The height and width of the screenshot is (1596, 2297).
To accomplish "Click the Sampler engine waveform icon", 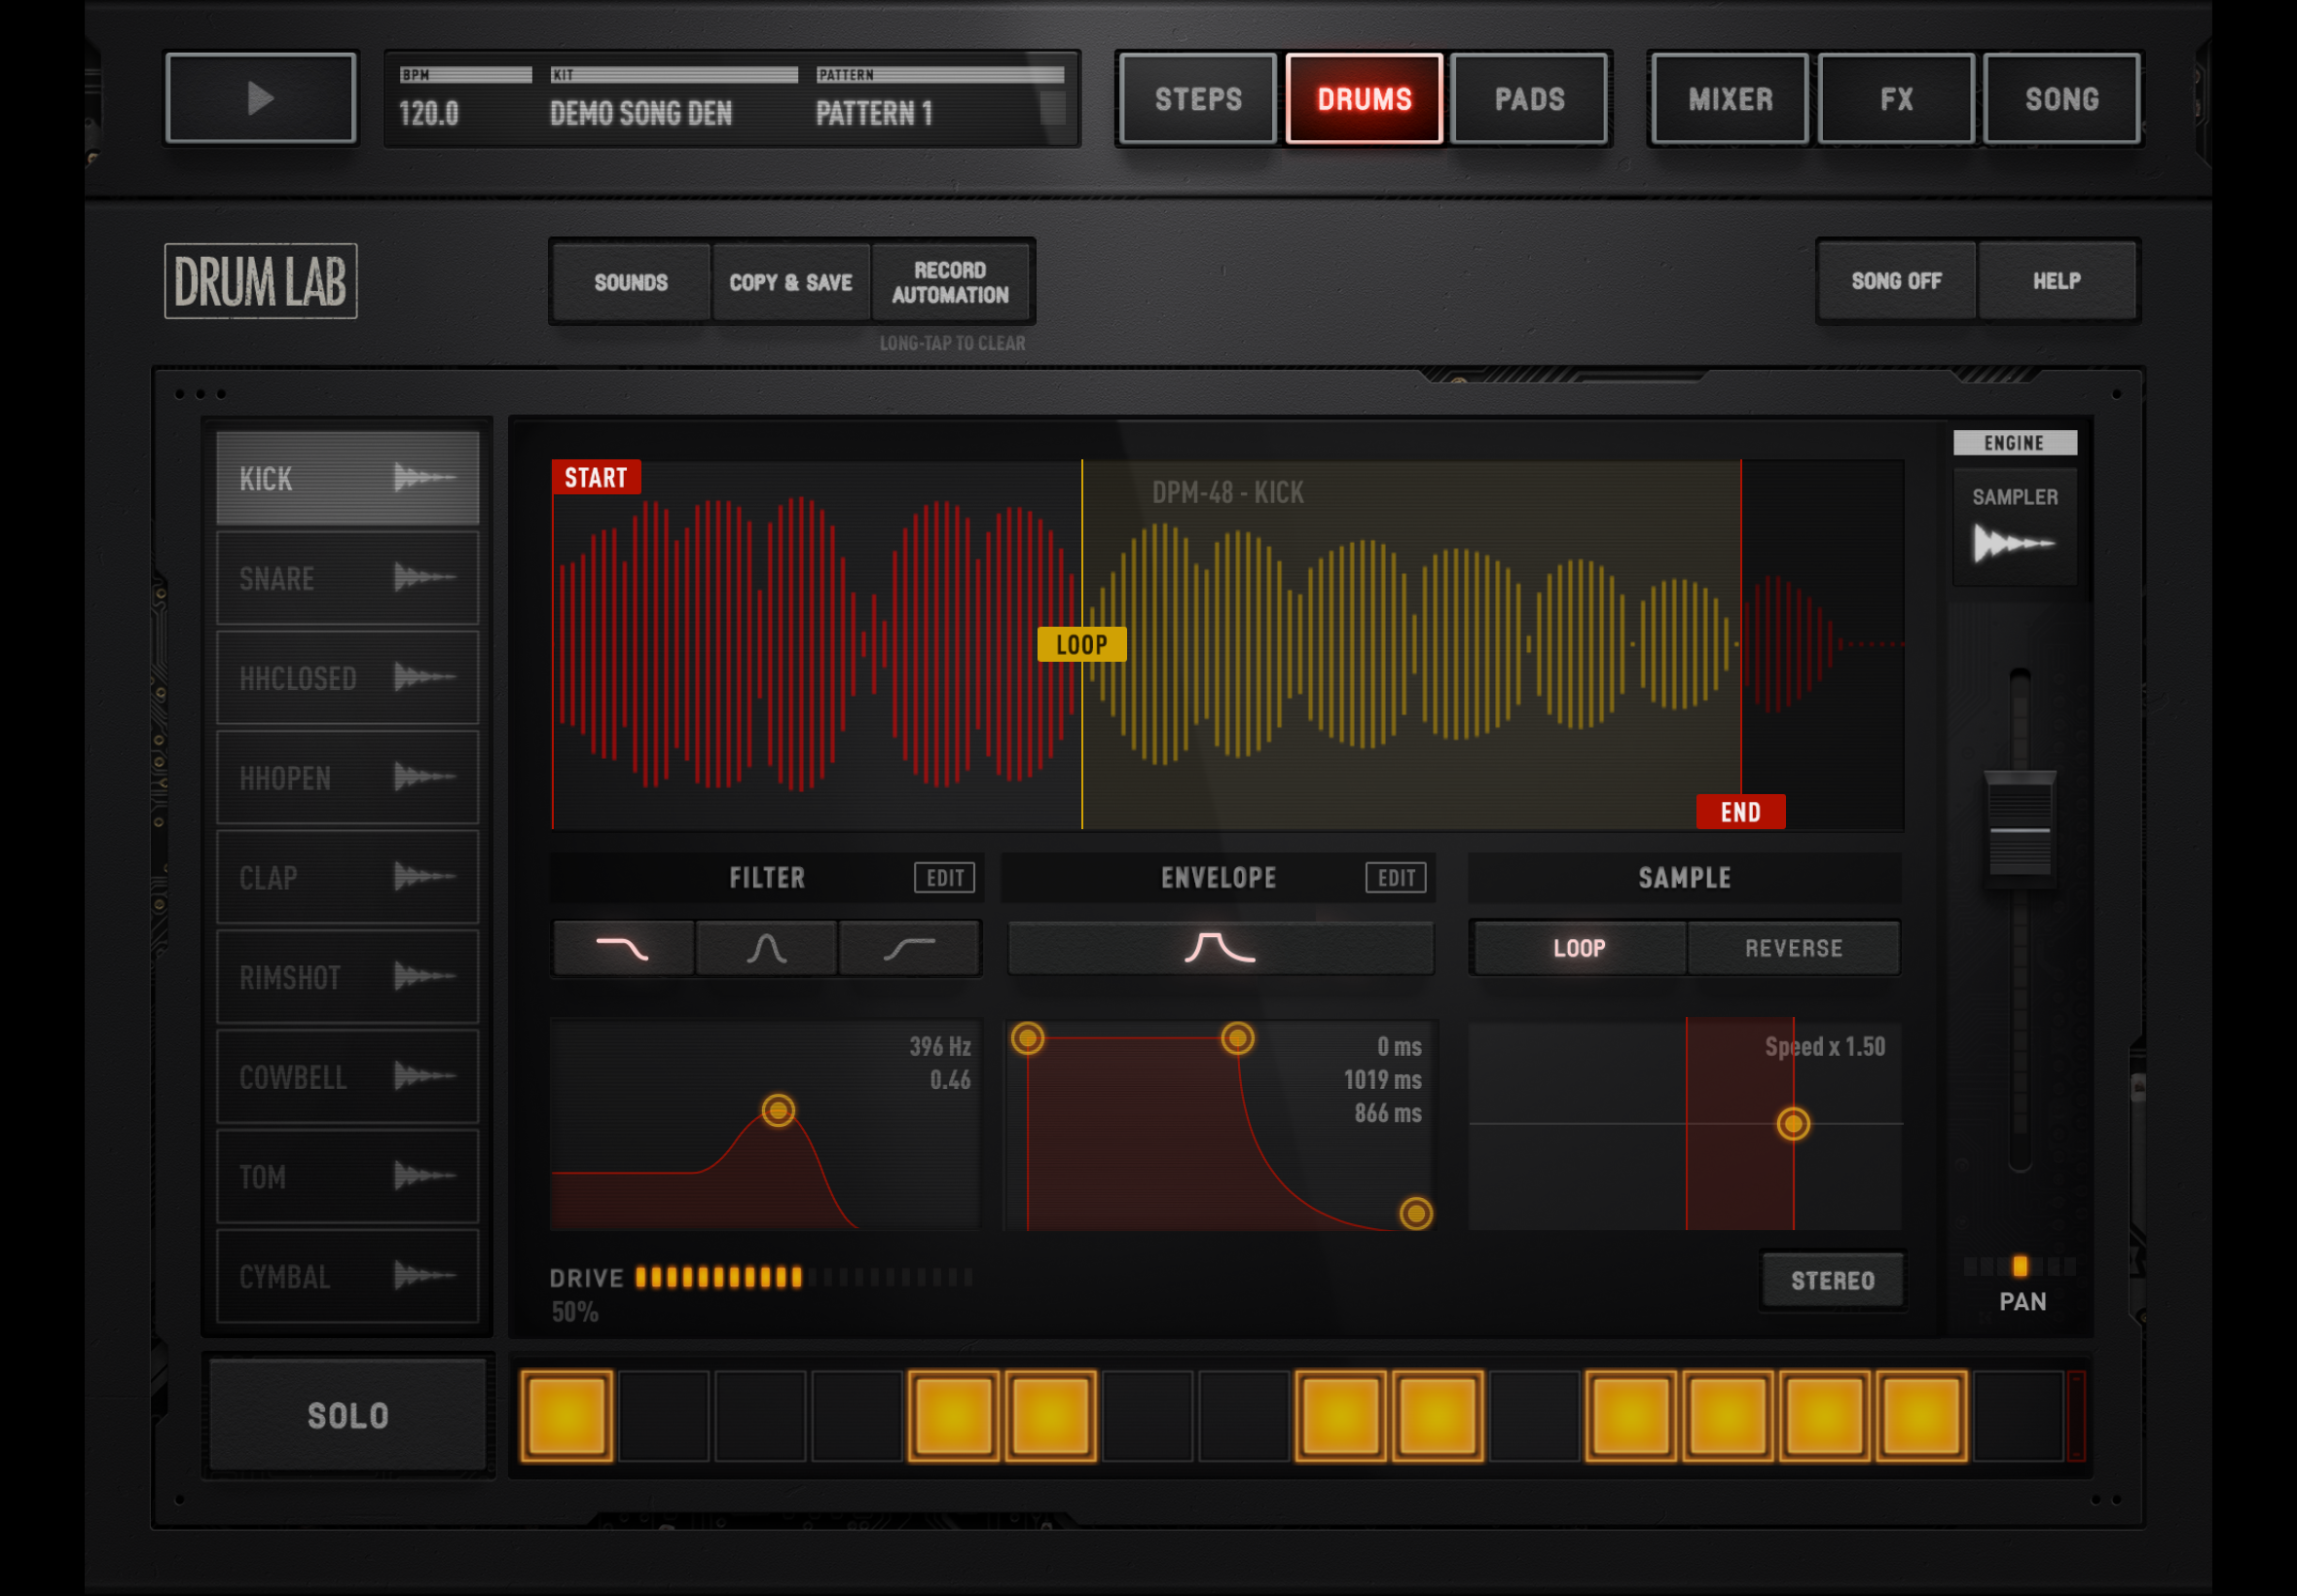I will coord(2014,543).
